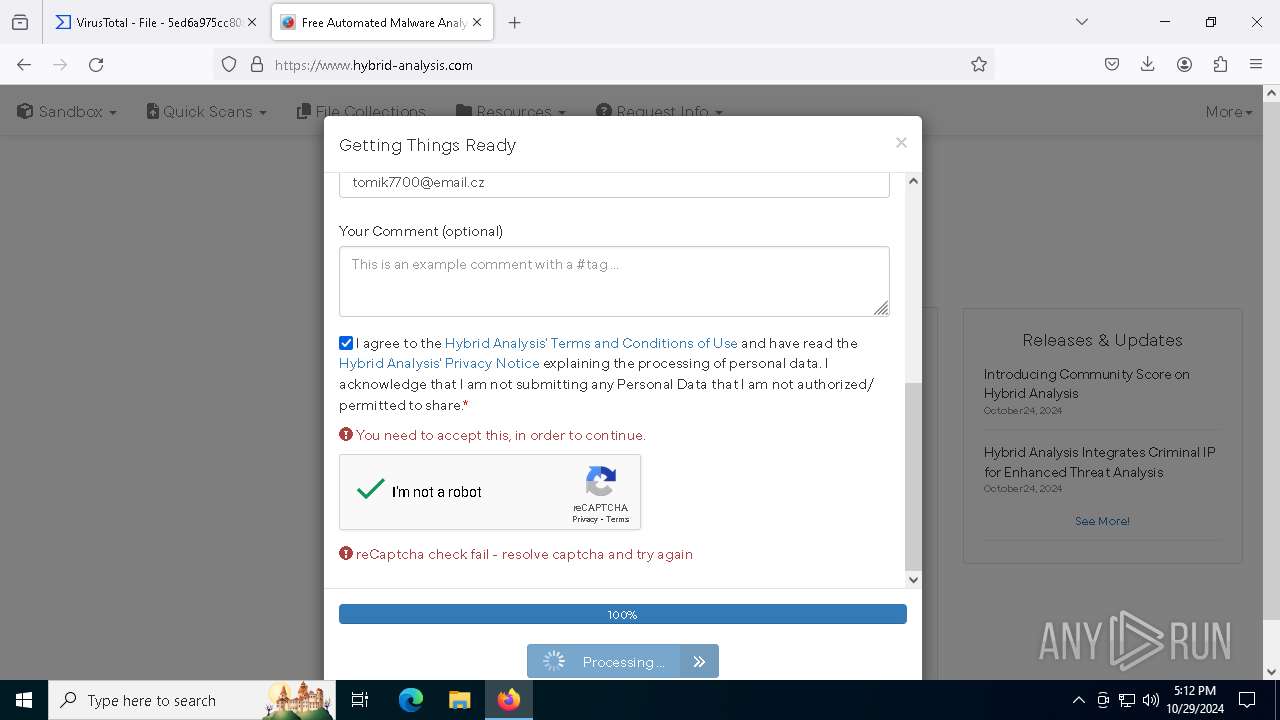Expand the Request Info menu
1280x720 pixels.
[659, 112]
